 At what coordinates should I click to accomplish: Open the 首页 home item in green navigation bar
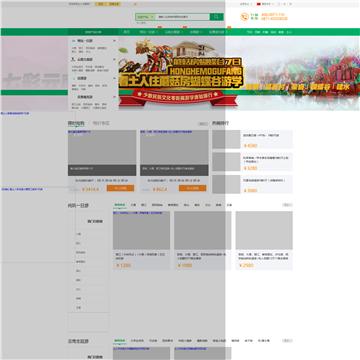[x=127, y=32]
